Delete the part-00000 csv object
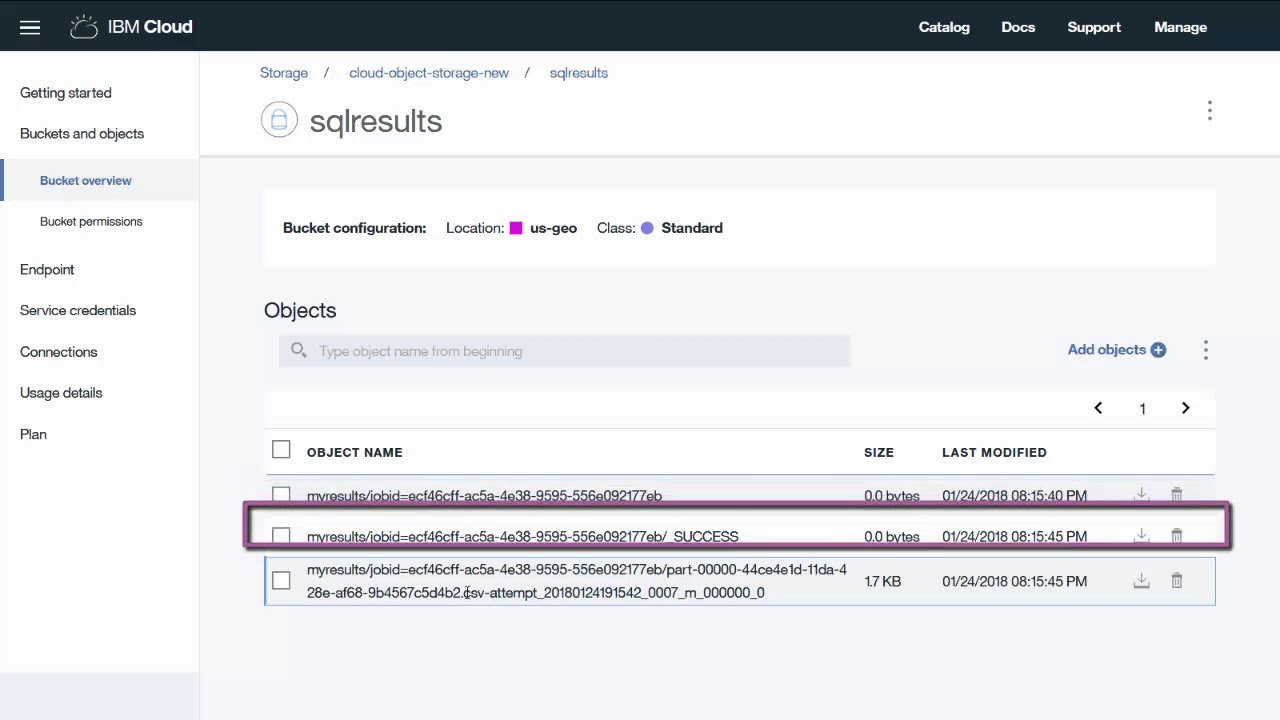The width and height of the screenshot is (1280, 720). (x=1177, y=581)
